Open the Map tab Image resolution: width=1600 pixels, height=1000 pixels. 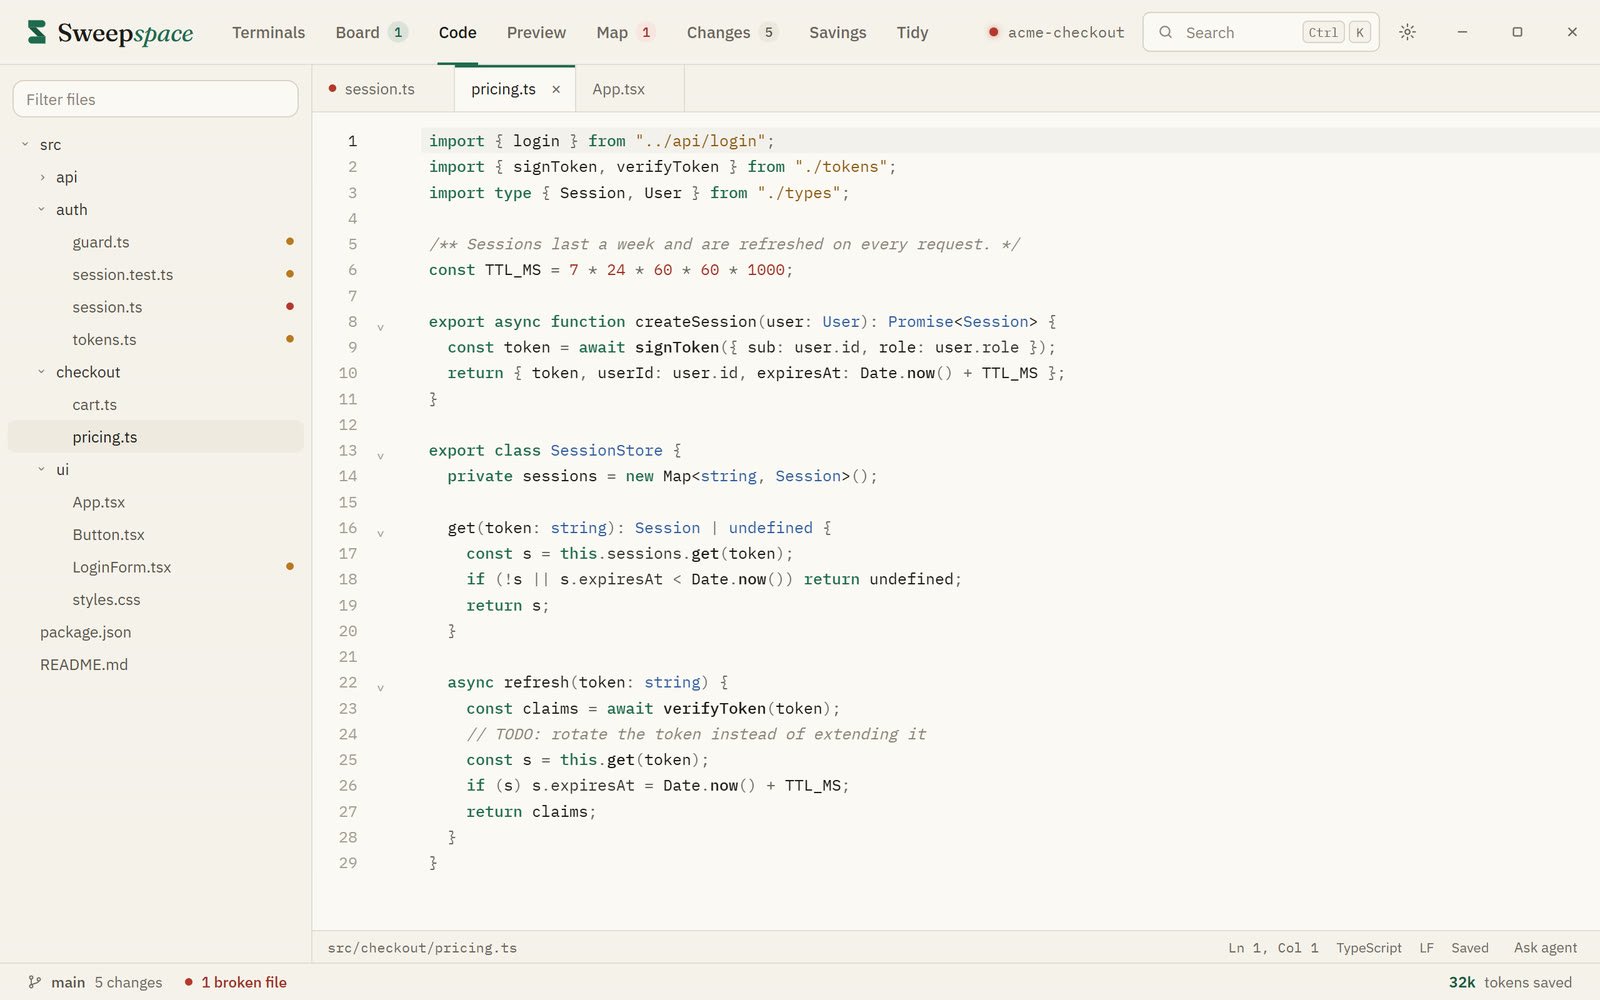coord(626,32)
